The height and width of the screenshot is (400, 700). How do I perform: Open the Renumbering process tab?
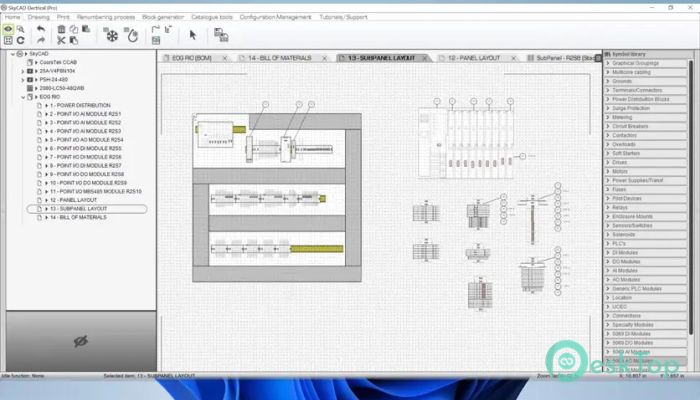(x=105, y=17)
